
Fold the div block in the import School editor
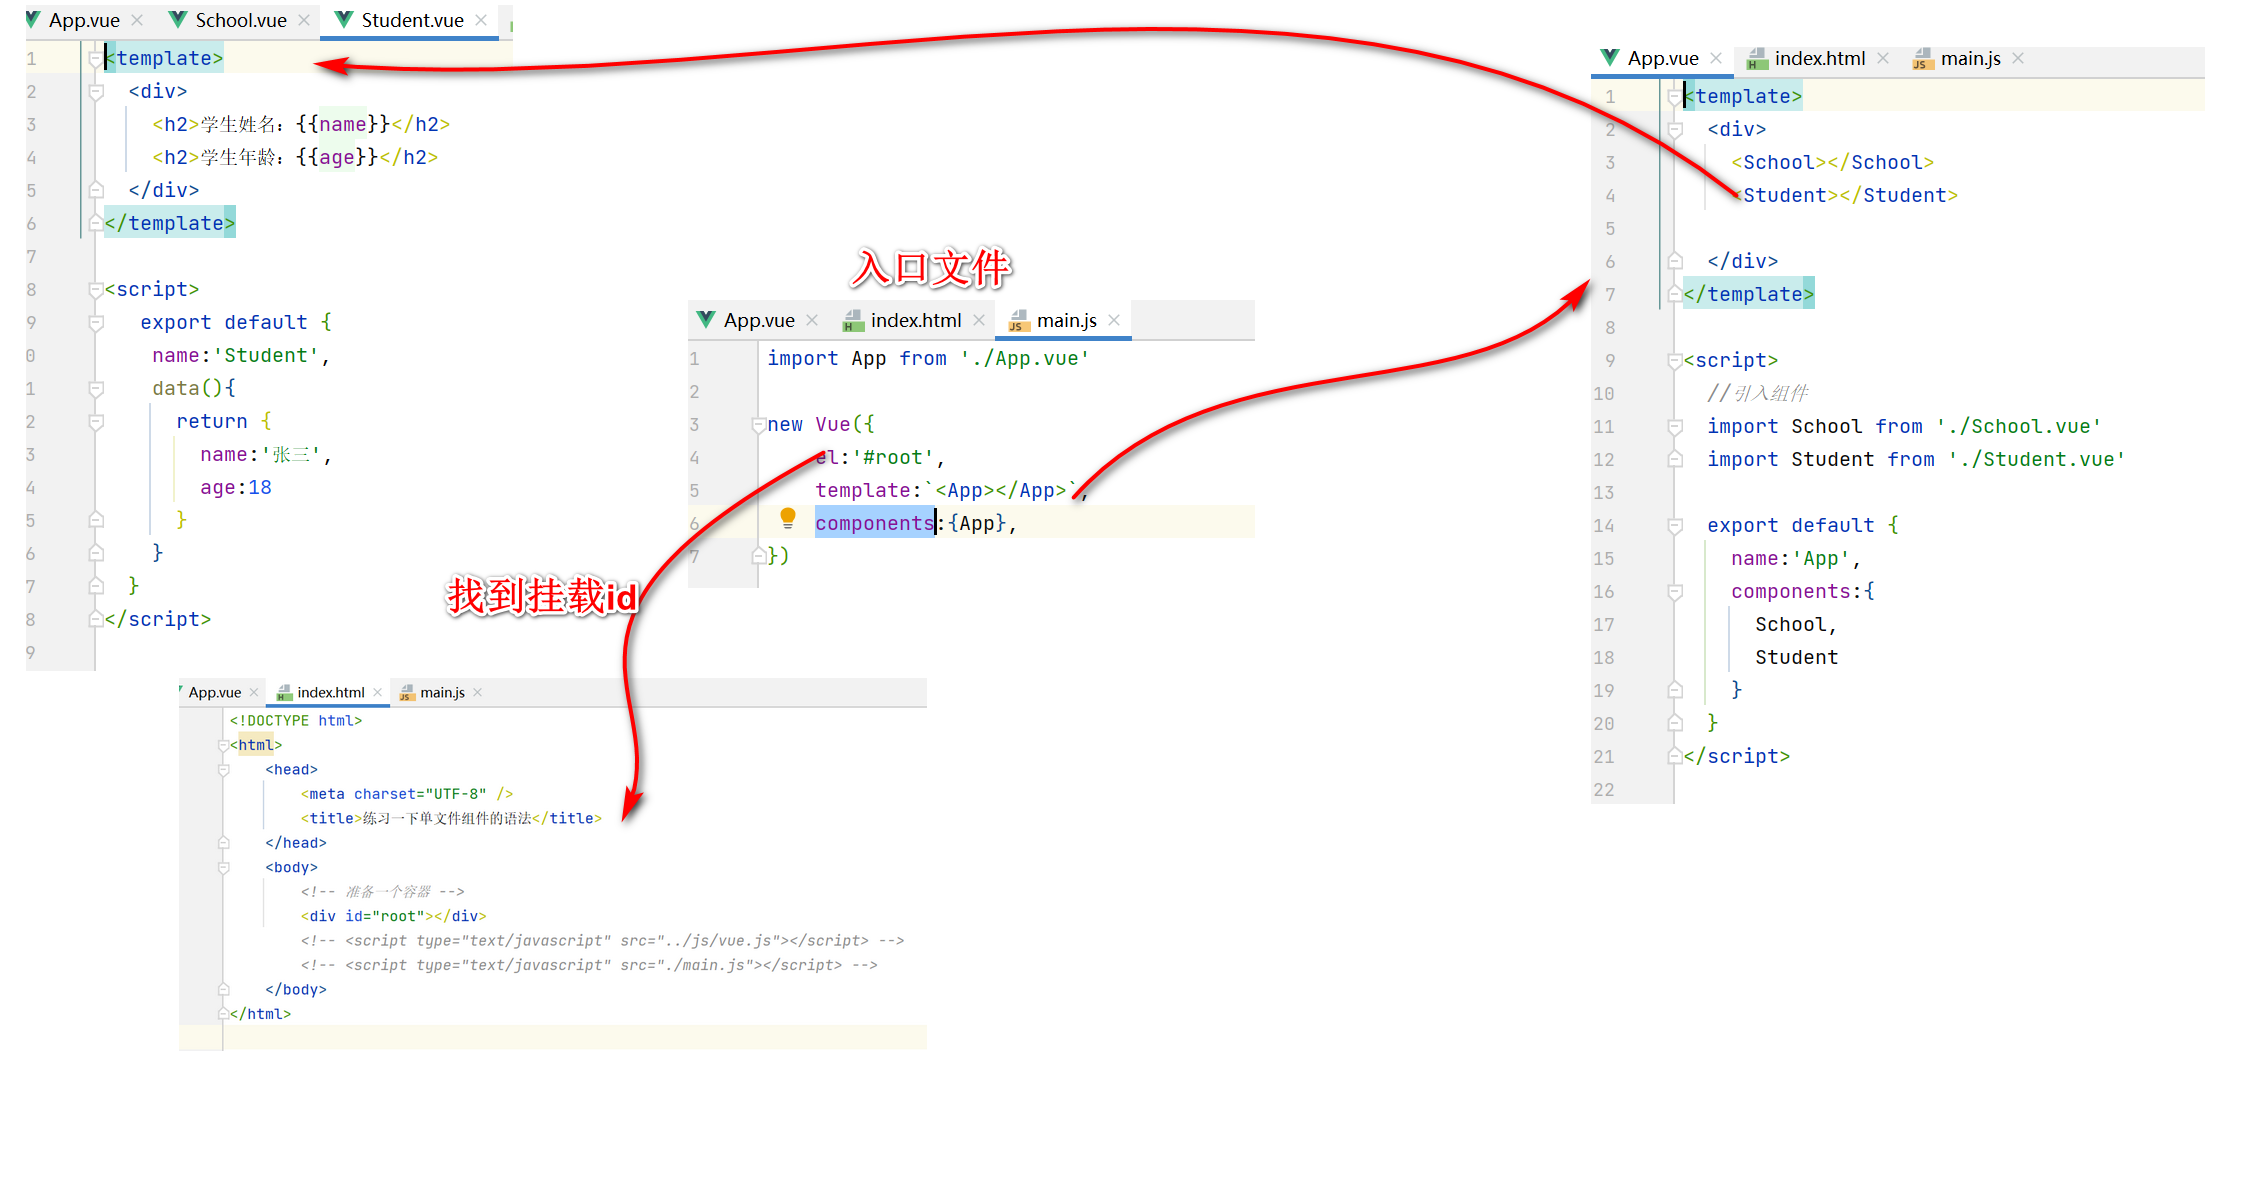tap(1675, 129)
